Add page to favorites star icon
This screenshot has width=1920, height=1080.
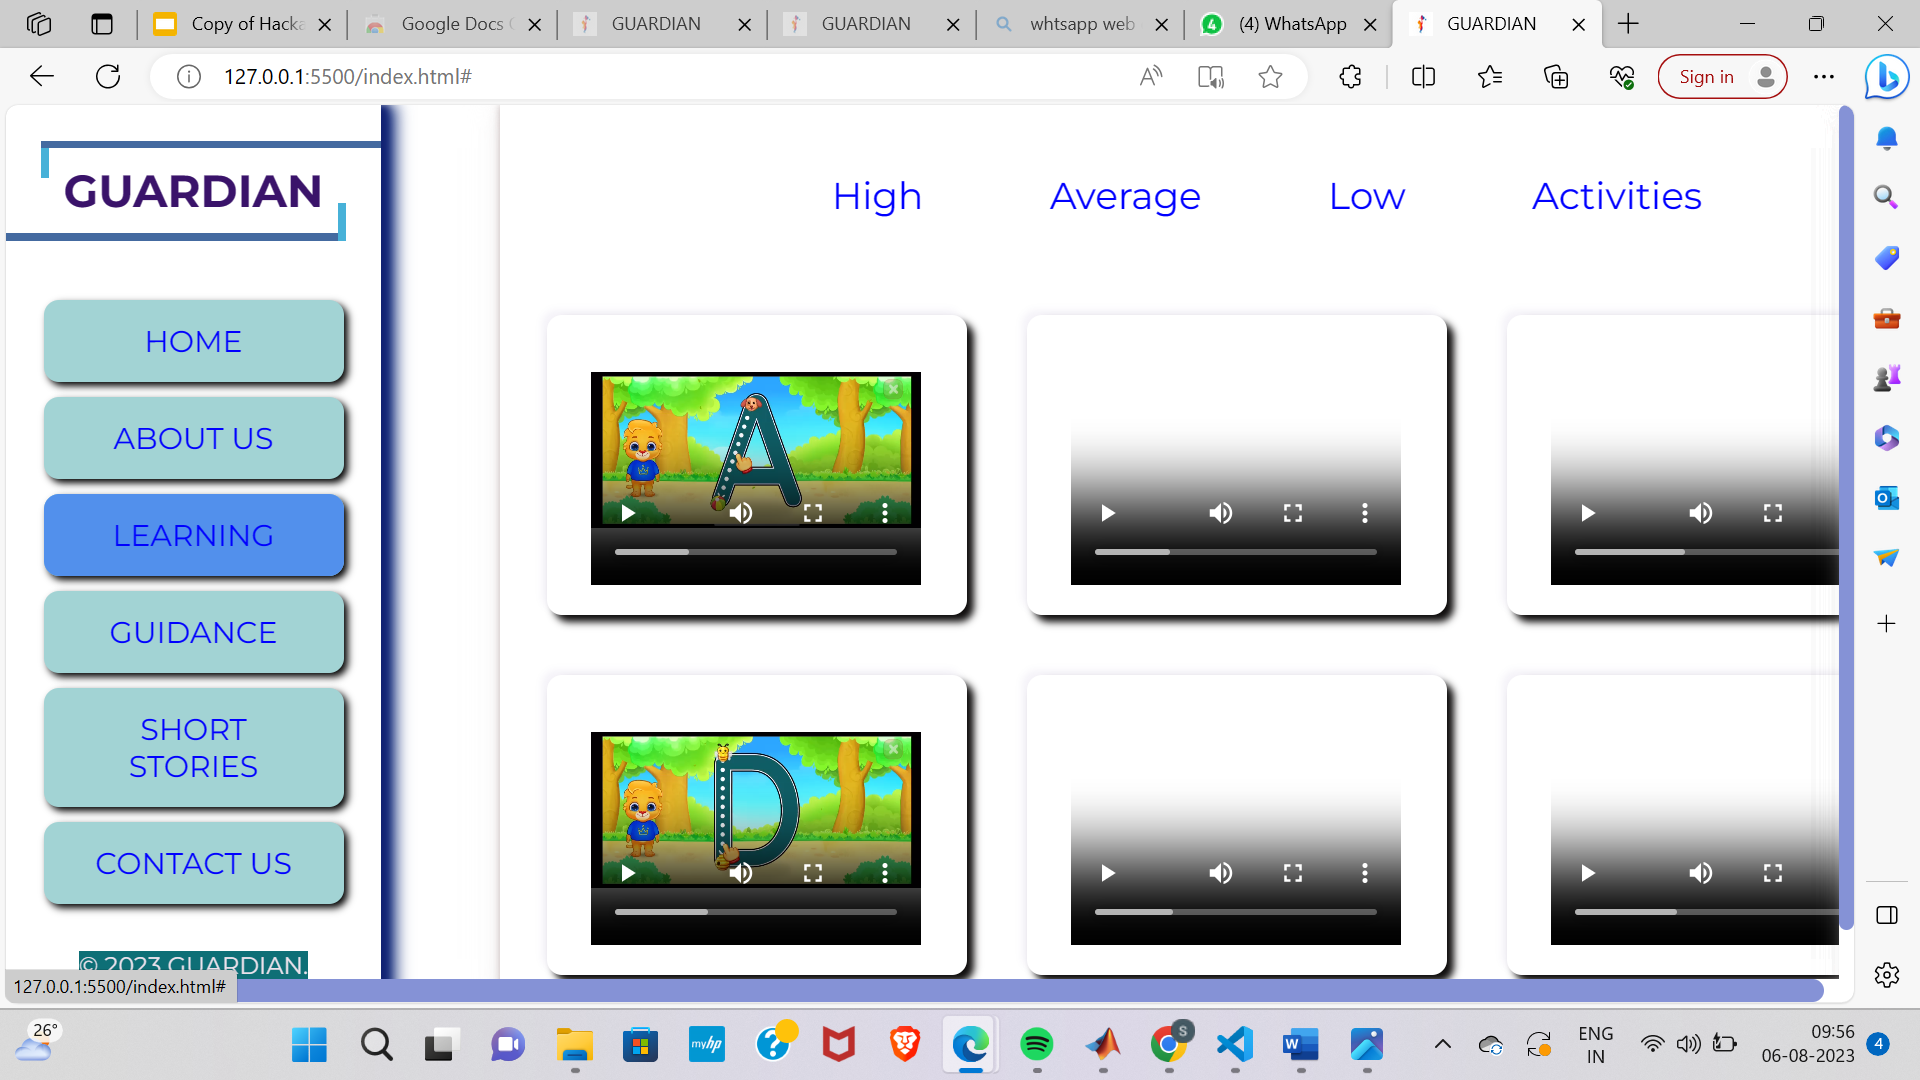tap(1270, 77)
